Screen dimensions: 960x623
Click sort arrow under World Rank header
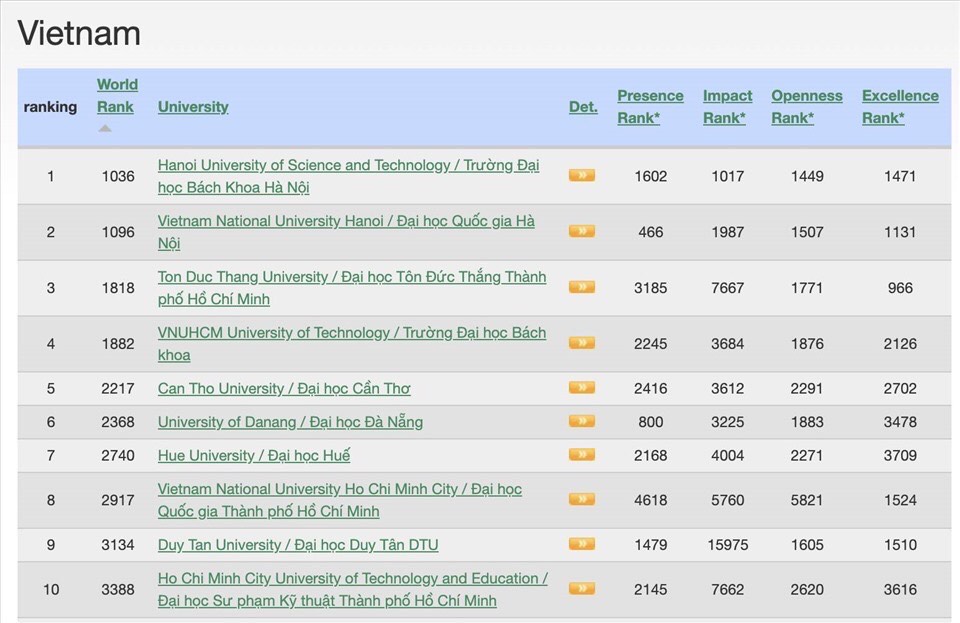point(105,129)
